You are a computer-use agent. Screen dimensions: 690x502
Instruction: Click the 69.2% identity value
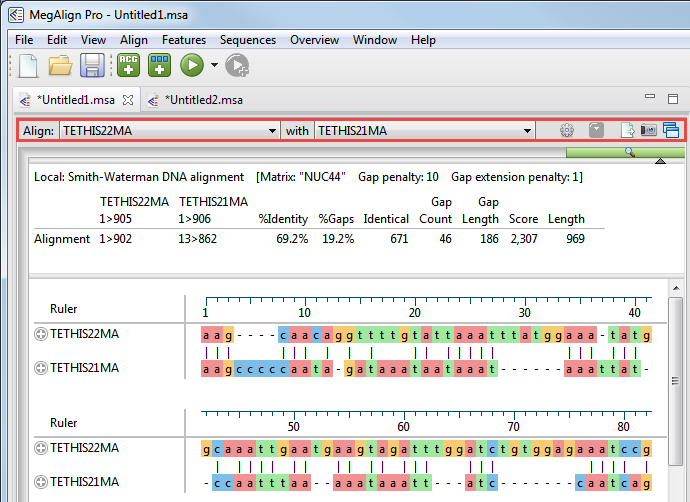click(x=292, y=239)
